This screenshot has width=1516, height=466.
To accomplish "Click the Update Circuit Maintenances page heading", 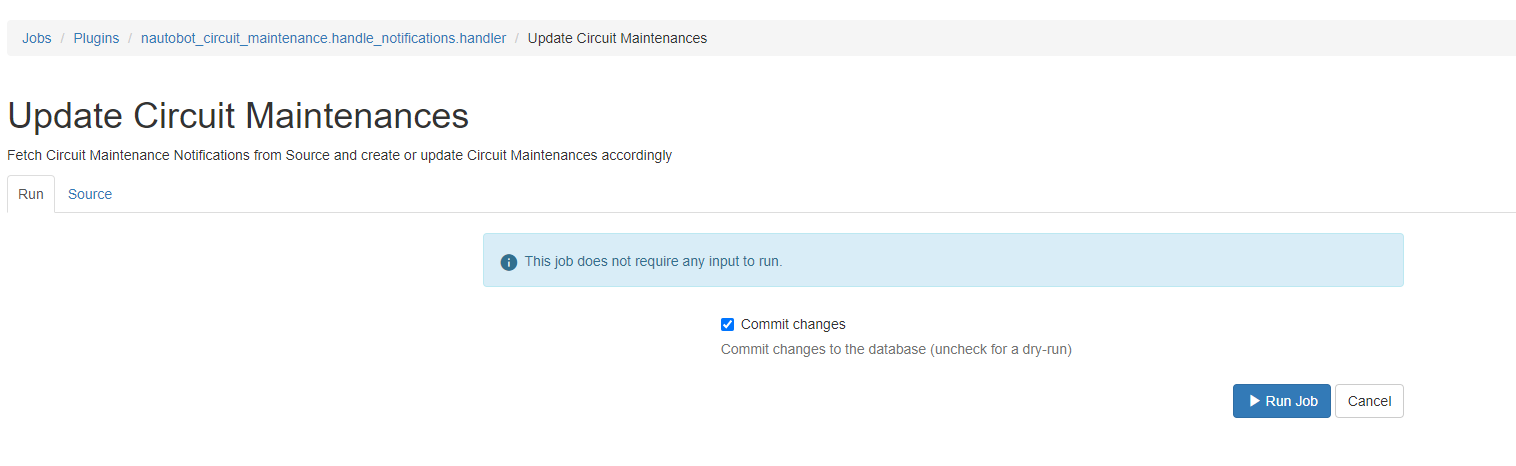I will tap(238, 116).
